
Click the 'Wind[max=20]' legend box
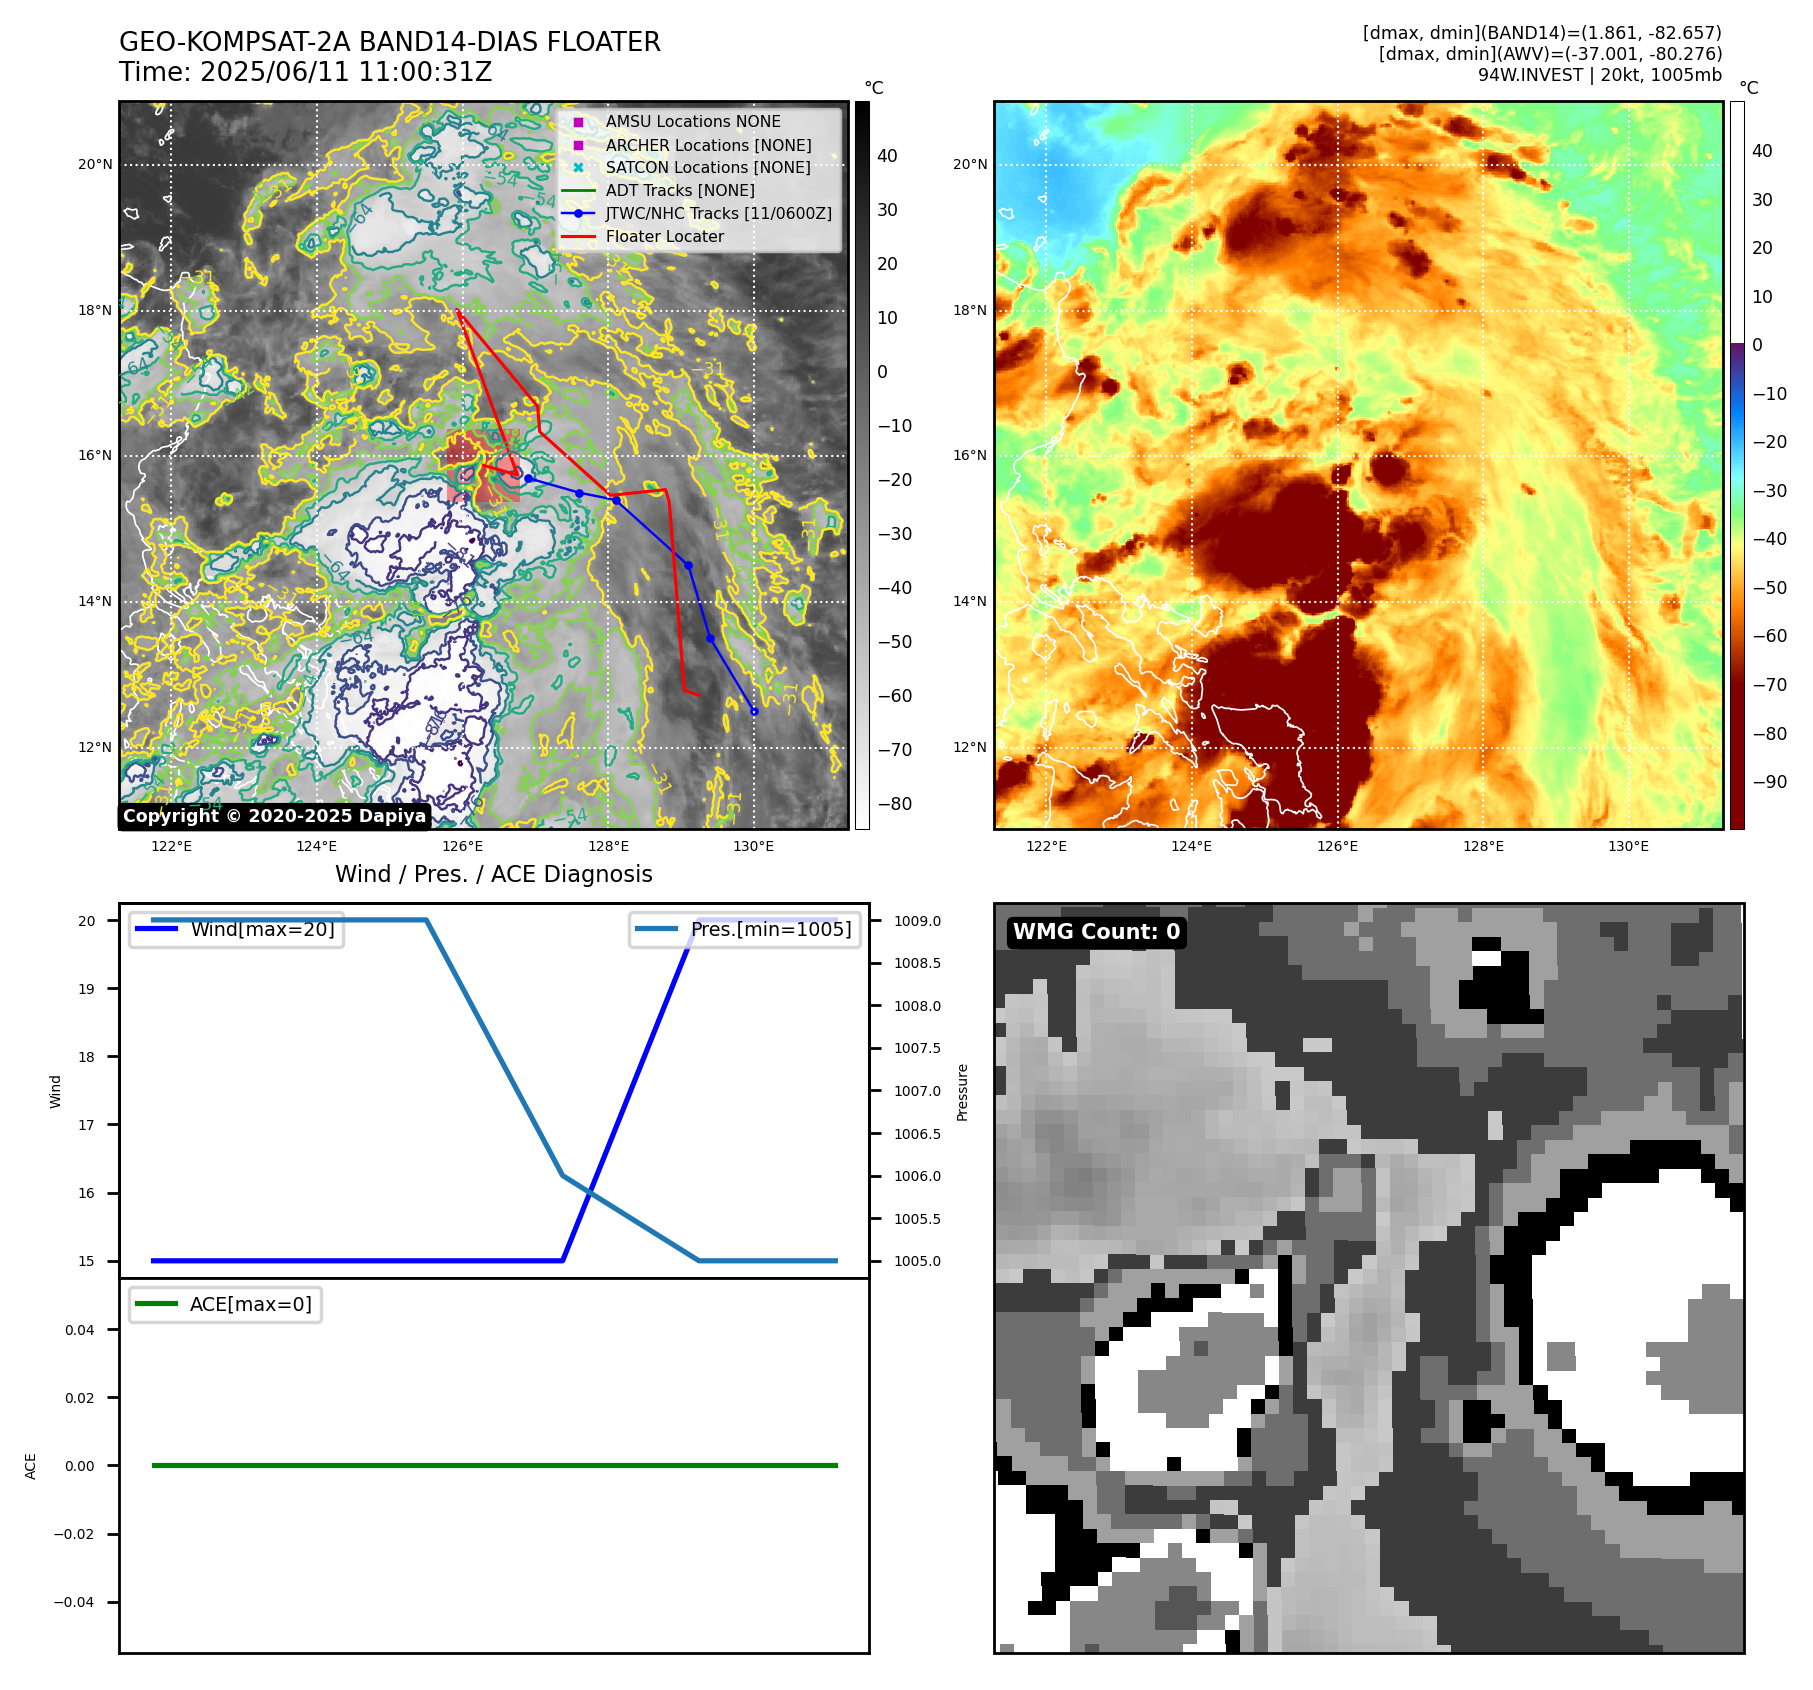237,929
